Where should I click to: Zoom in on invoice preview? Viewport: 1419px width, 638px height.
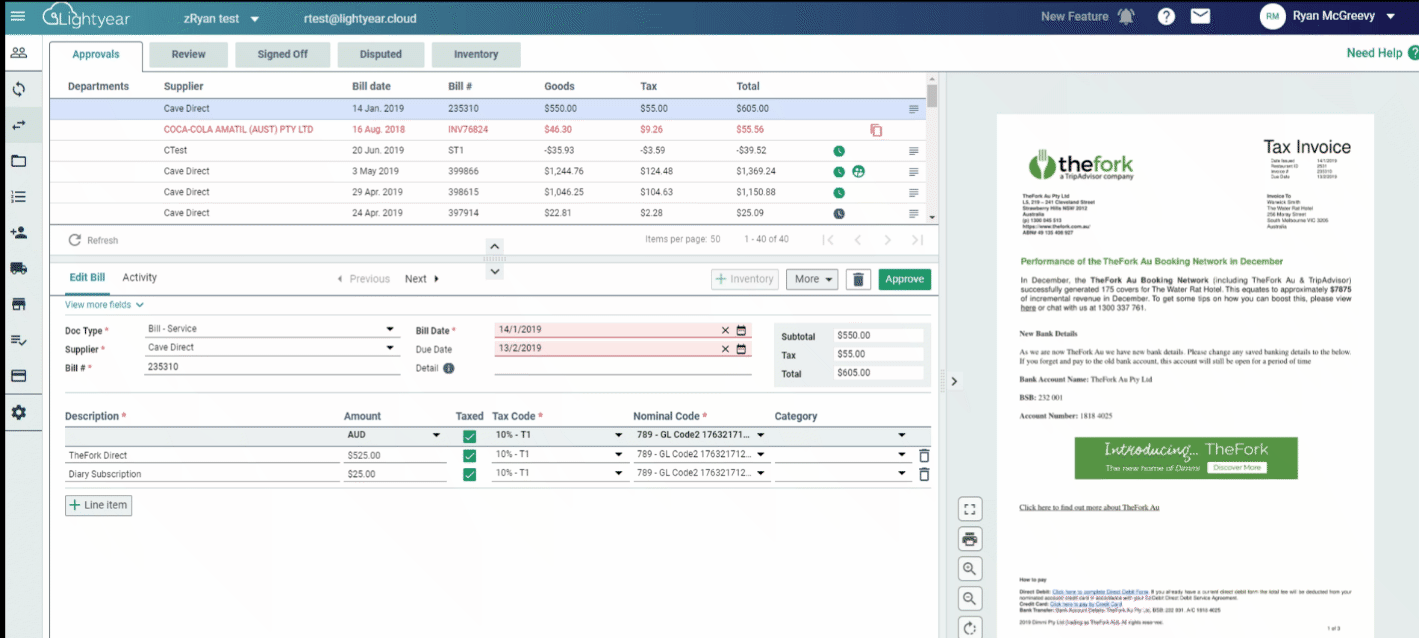(x=969, y=569)
